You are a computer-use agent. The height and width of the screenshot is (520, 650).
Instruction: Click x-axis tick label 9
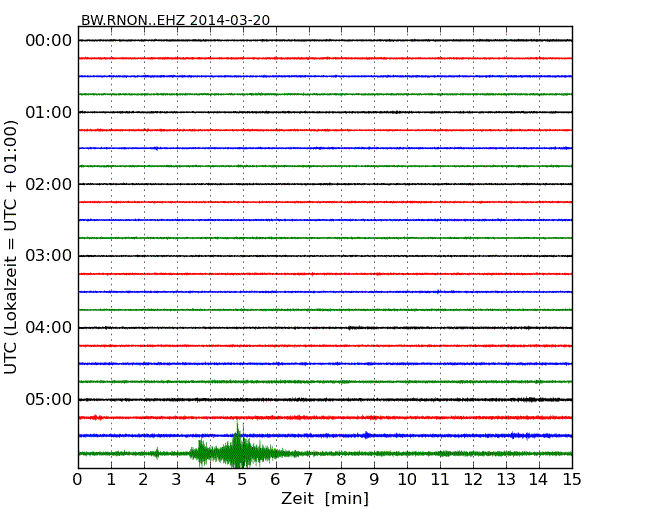[x=374, y=480]
